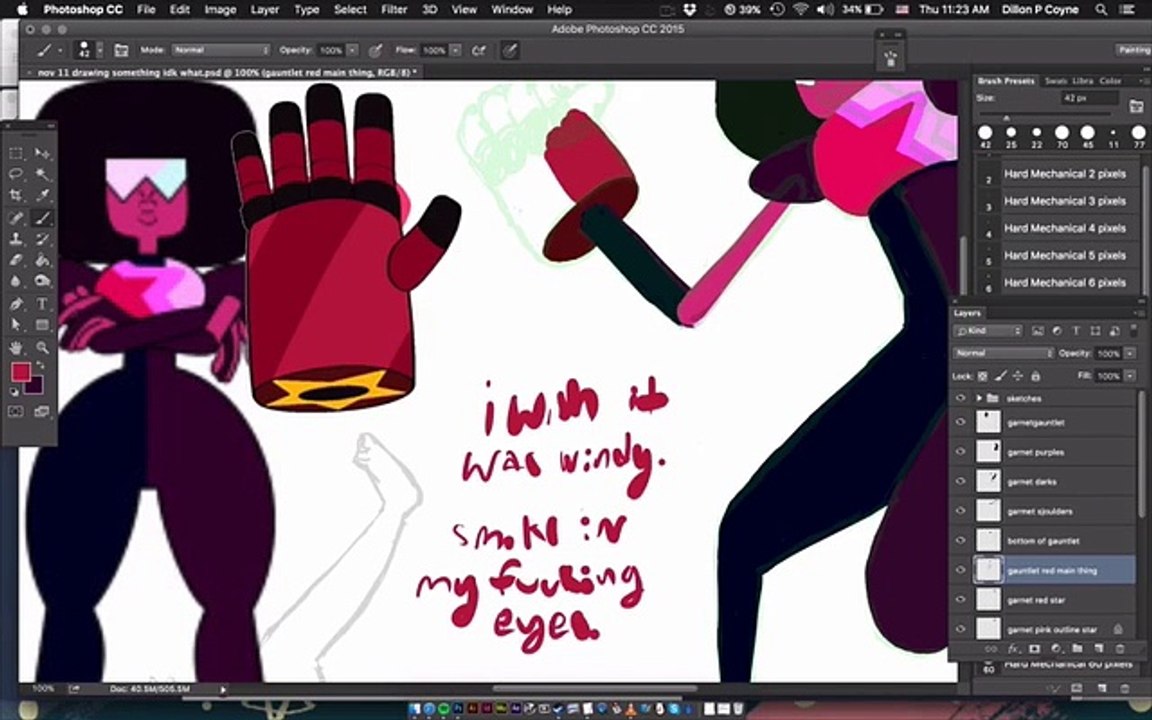Open the Window menu

click(x=511, y=10)
